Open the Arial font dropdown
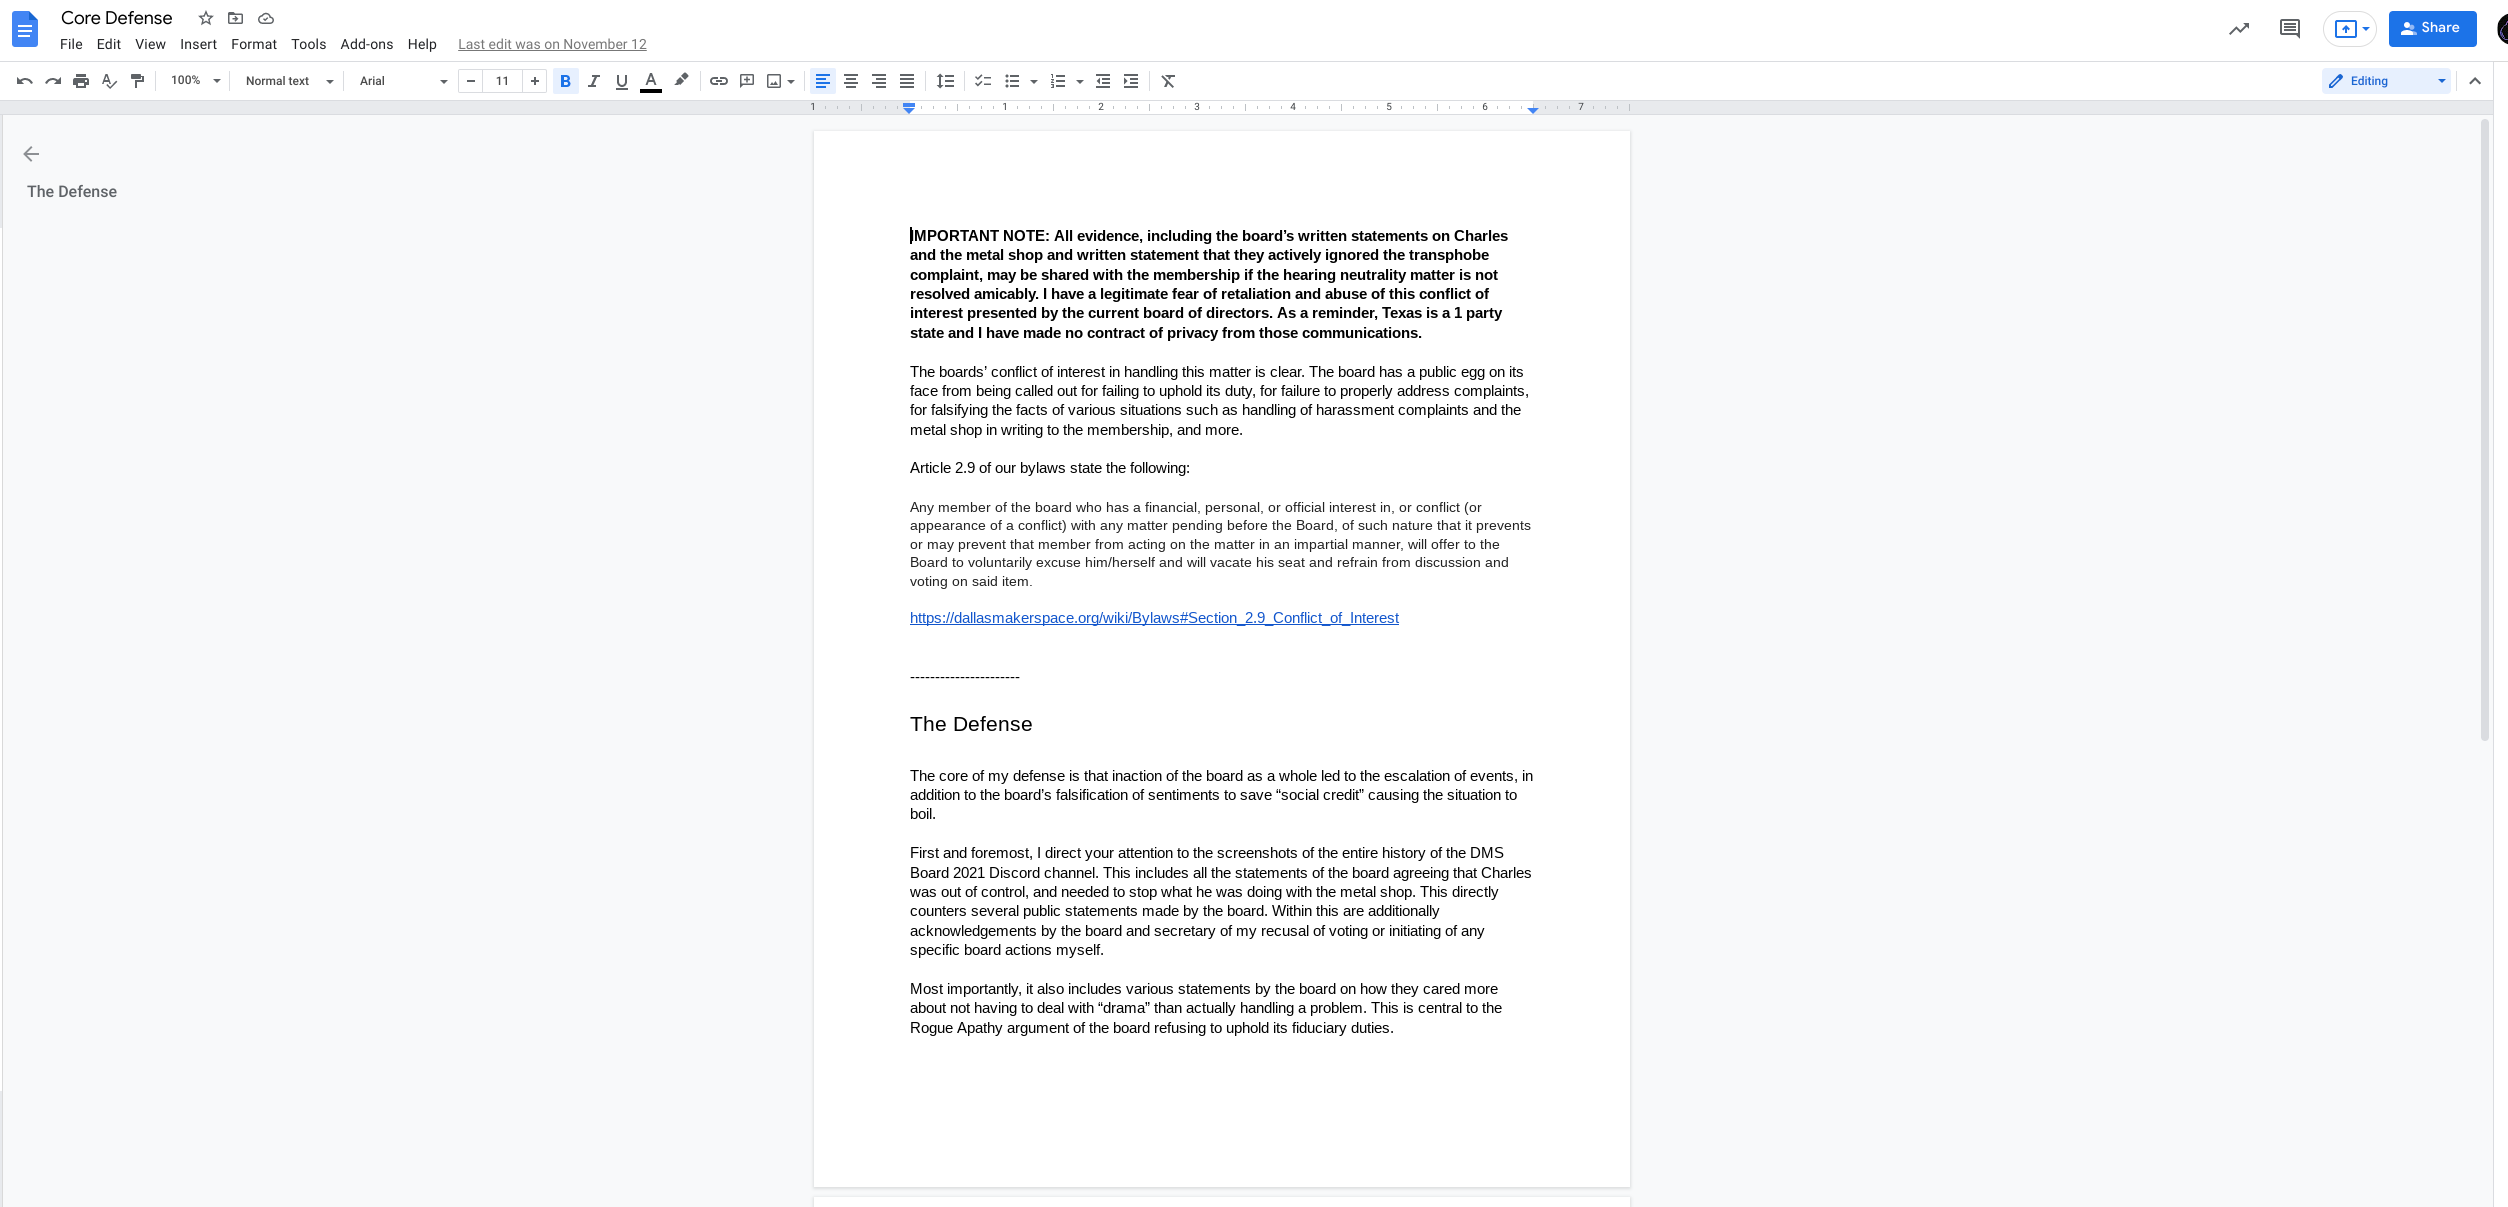 [402, 81]
